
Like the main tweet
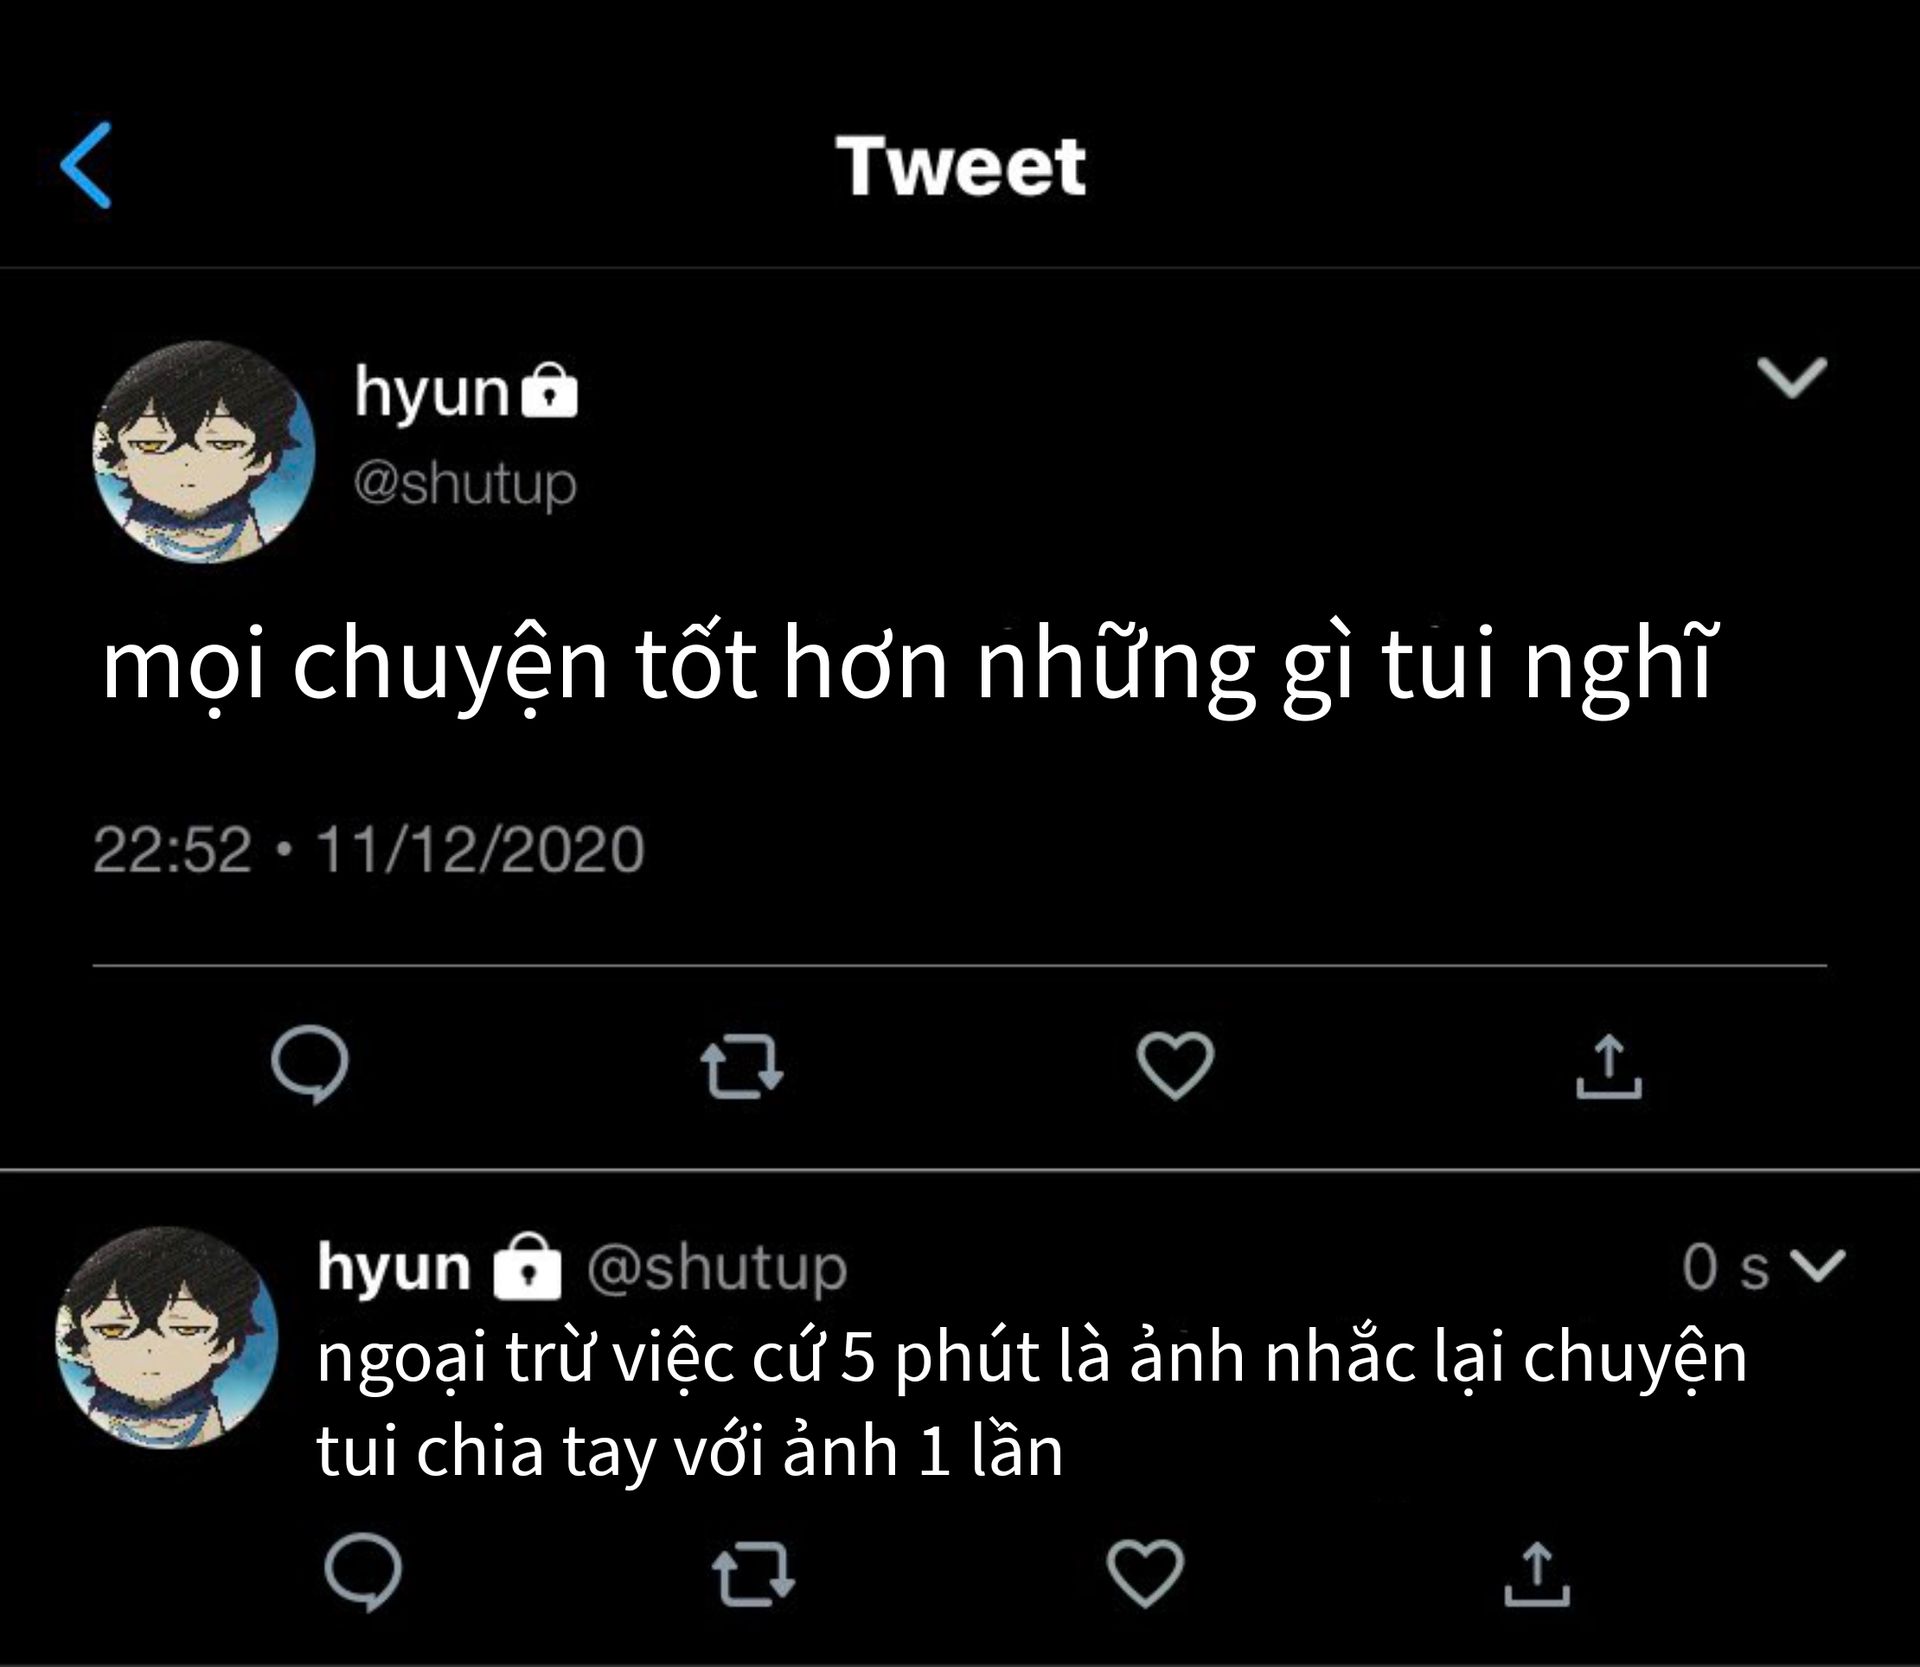pyautogui.click(x=1175, y=1064)
